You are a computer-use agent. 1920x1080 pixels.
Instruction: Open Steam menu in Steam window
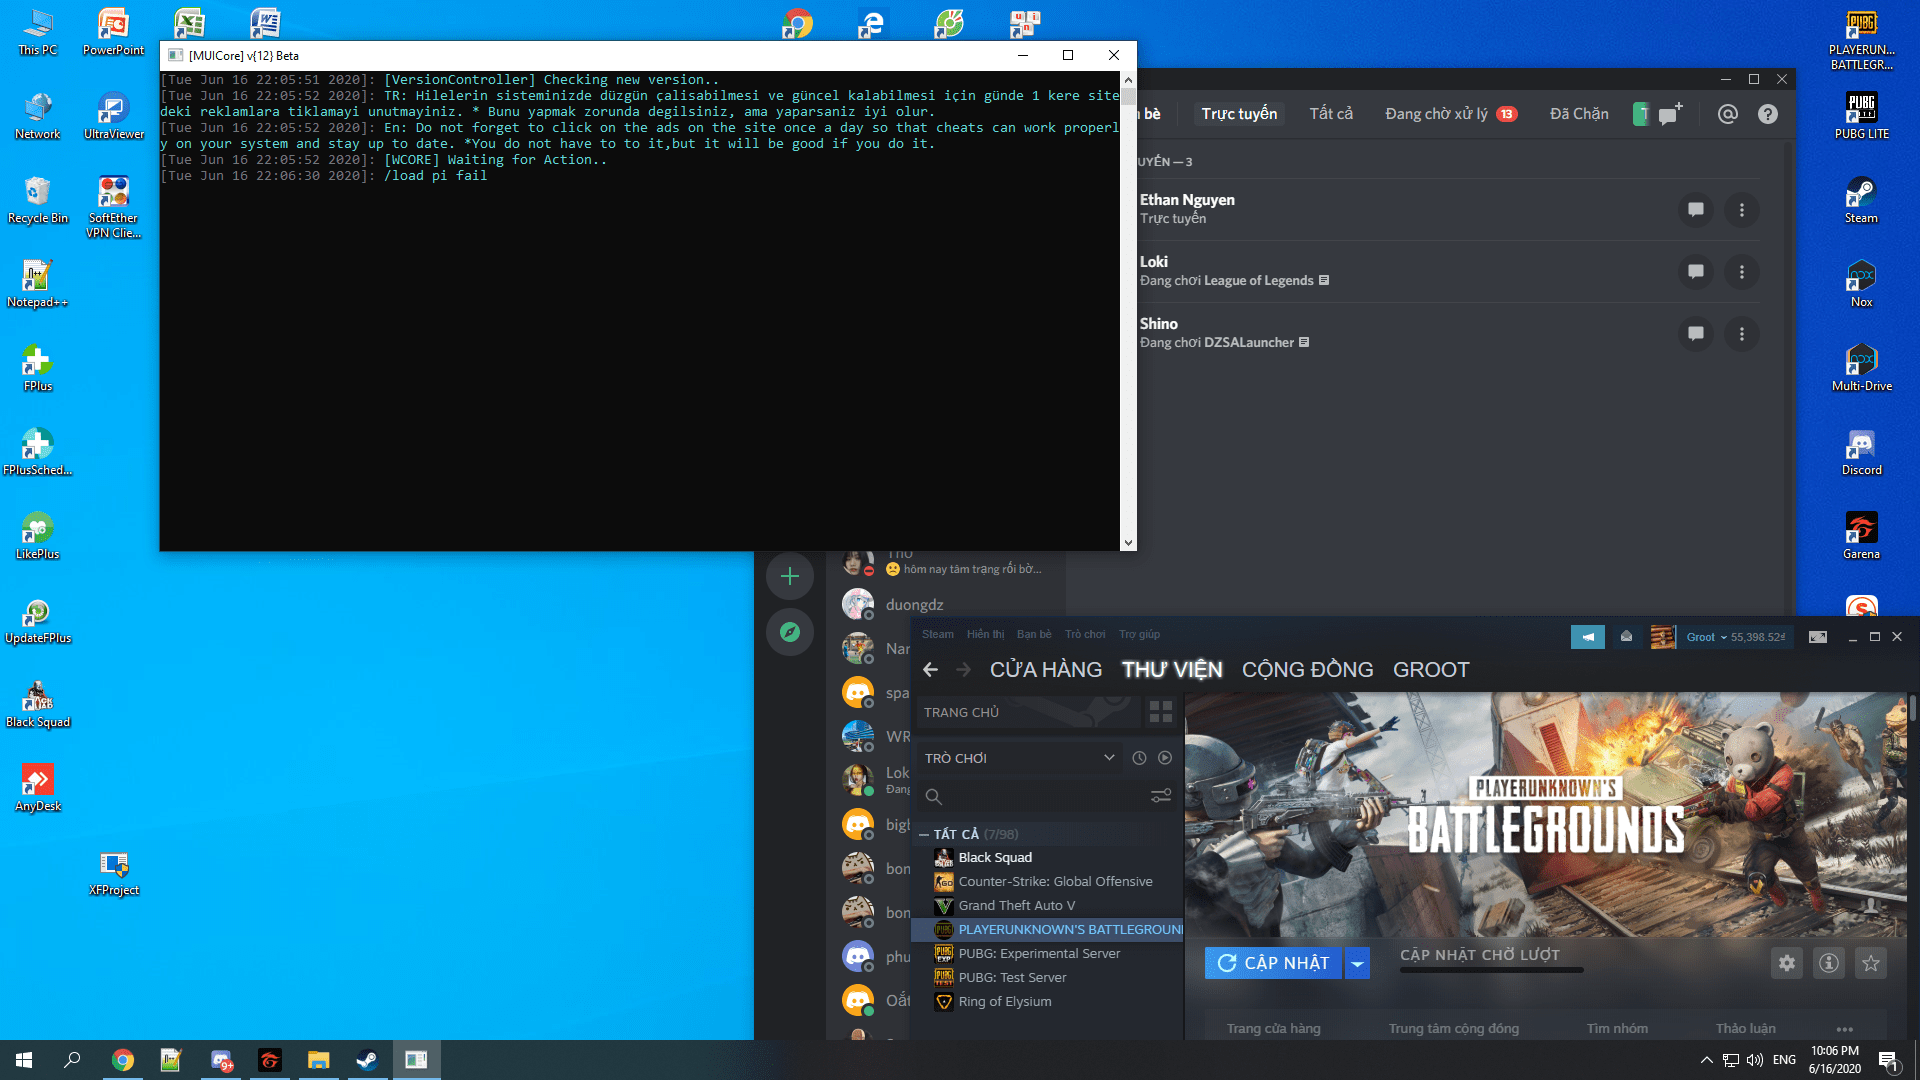click(x=937, y=634)
